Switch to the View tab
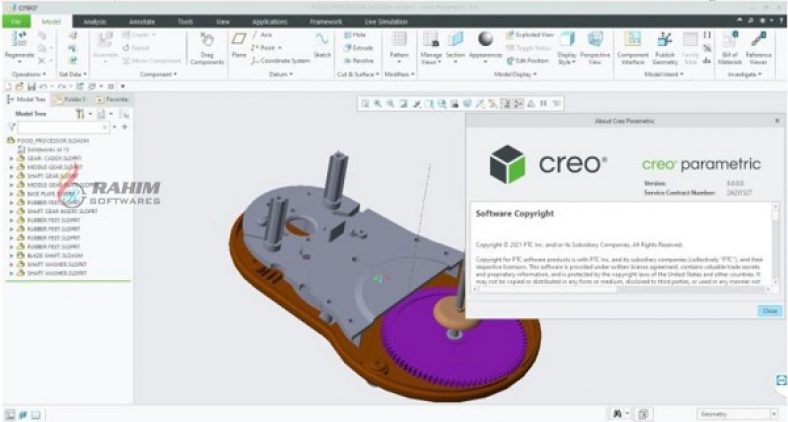 coord(223,22)
